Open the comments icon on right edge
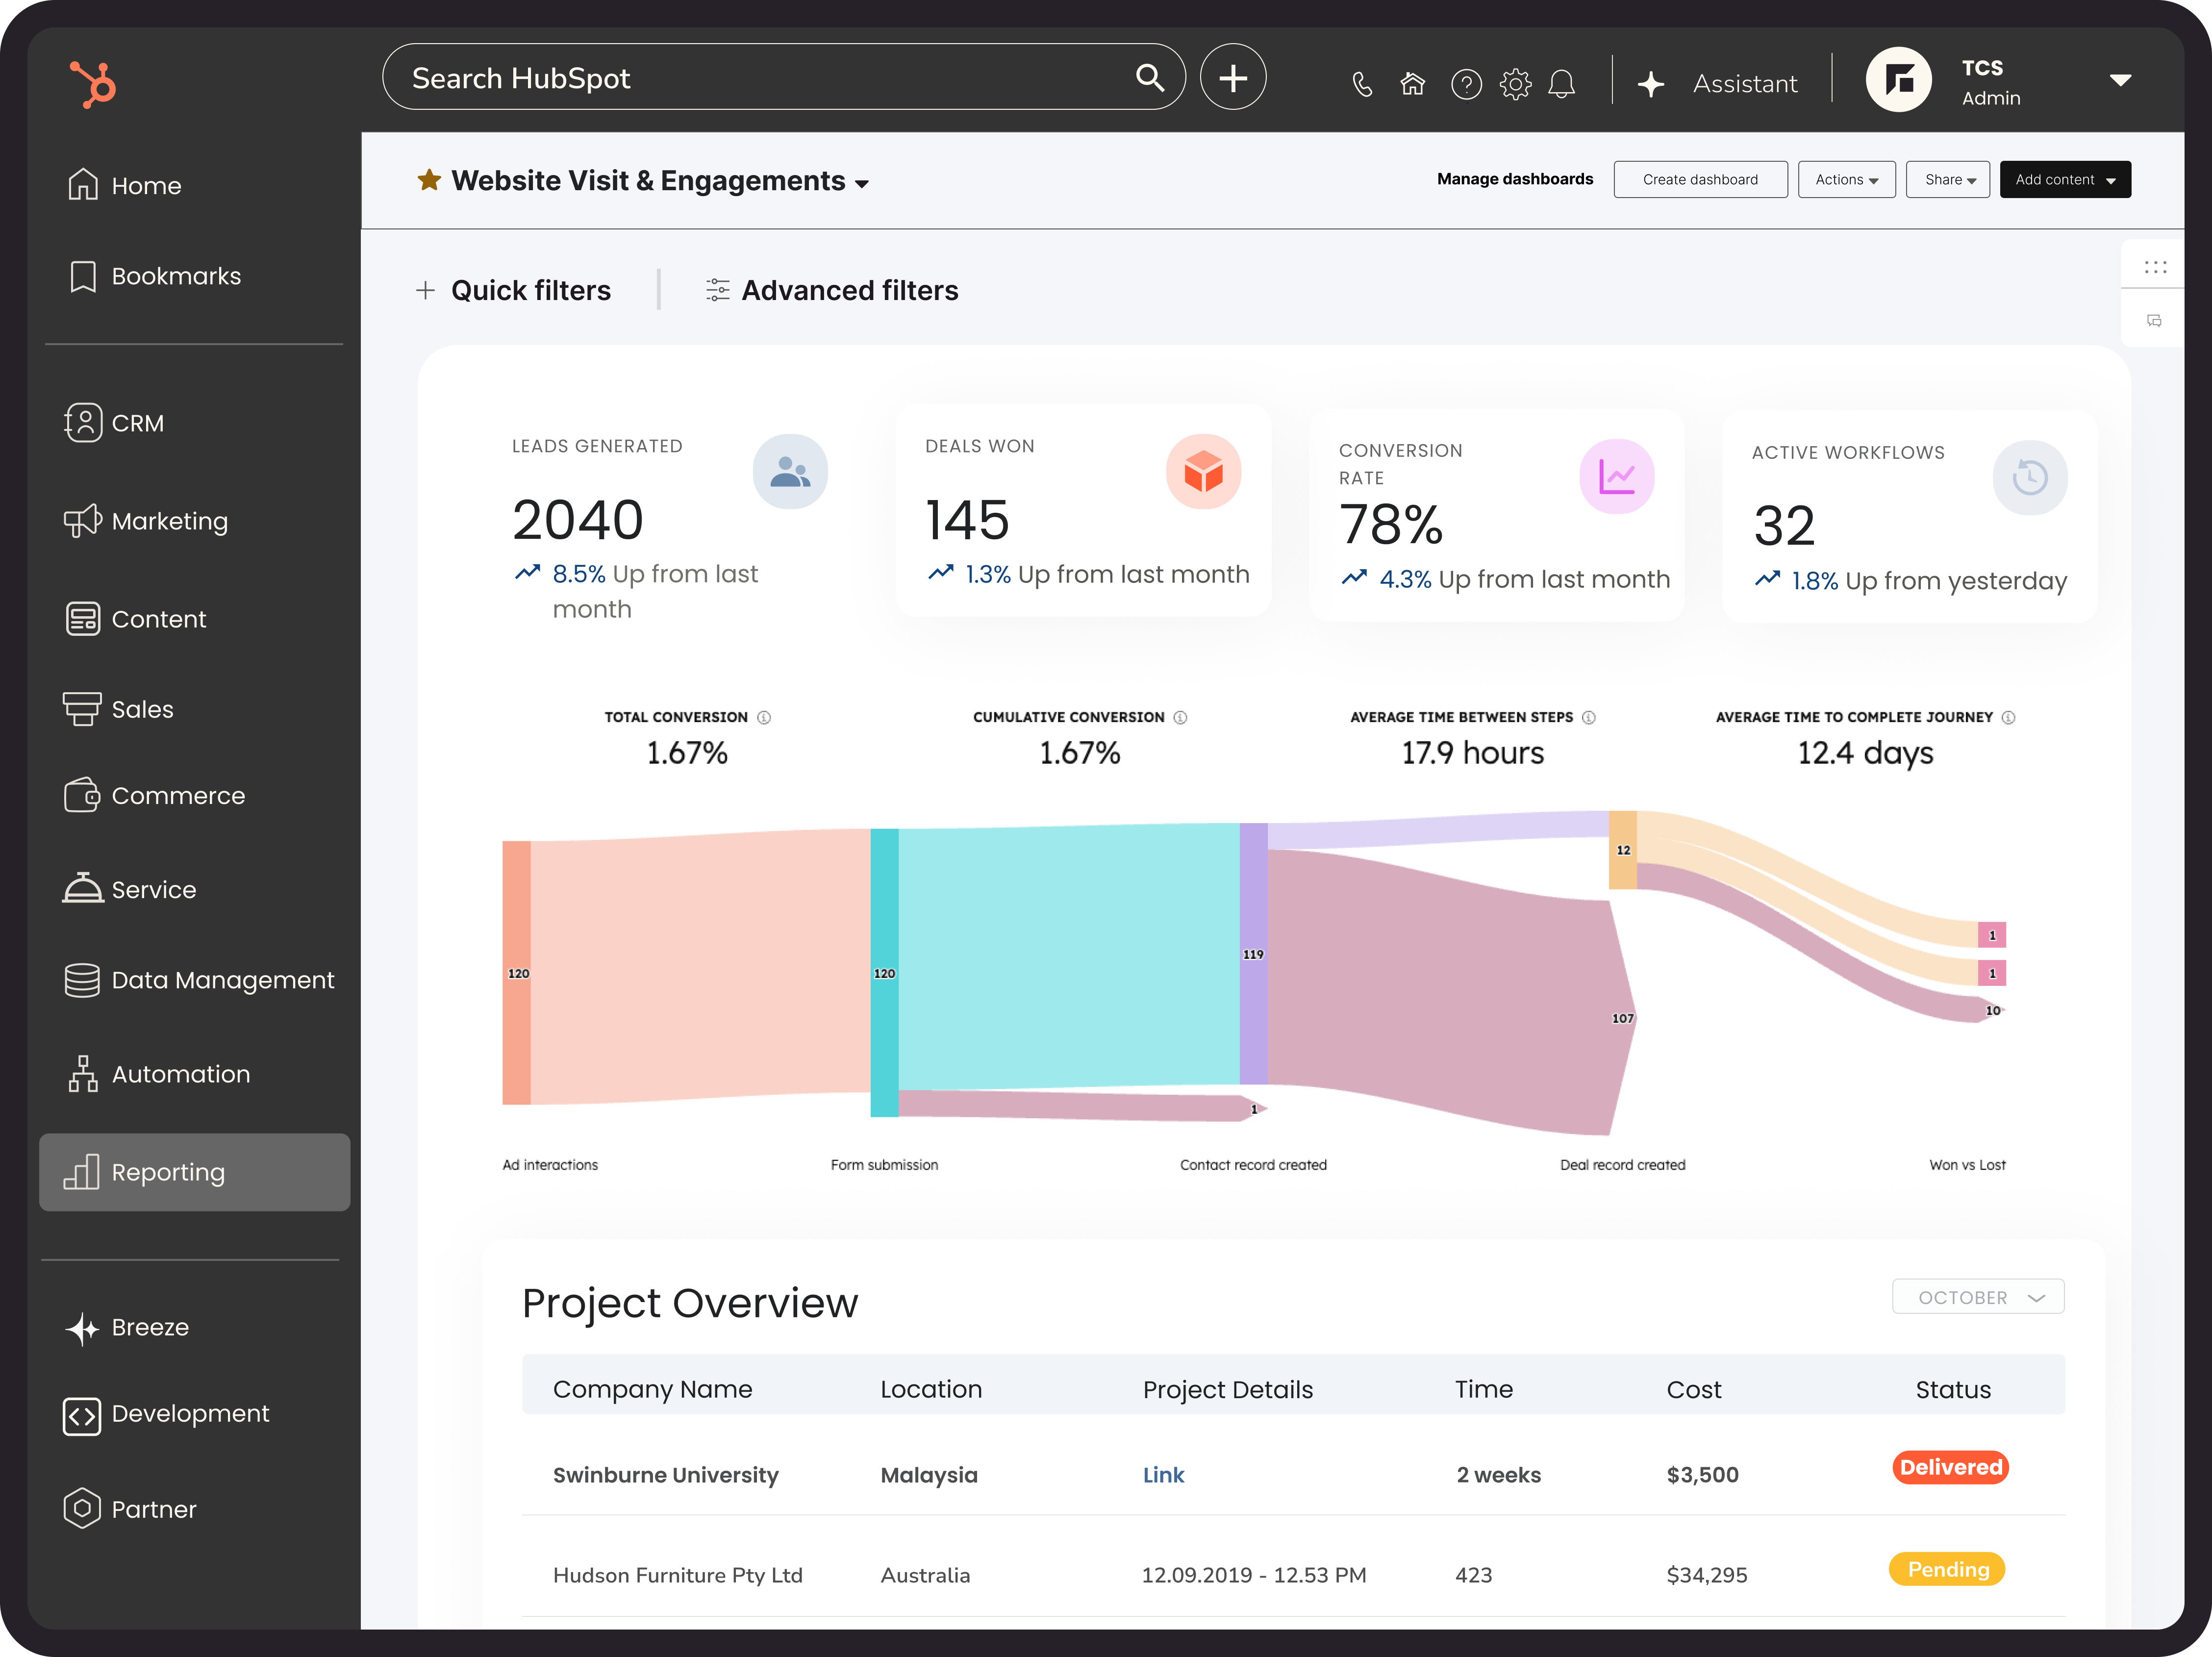Image resolution: width=2212 pixels, height=1657 pixels. (2154, 321)
